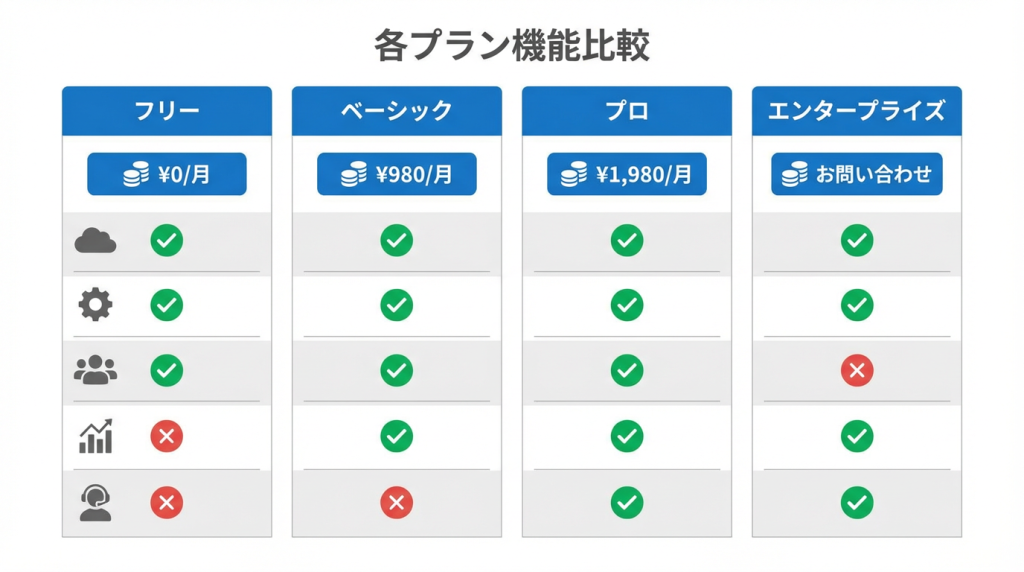The width and height of the screenshot is (1024, 572).
Task: Click the cloud storage feature icon
Action: pos(95,241)
